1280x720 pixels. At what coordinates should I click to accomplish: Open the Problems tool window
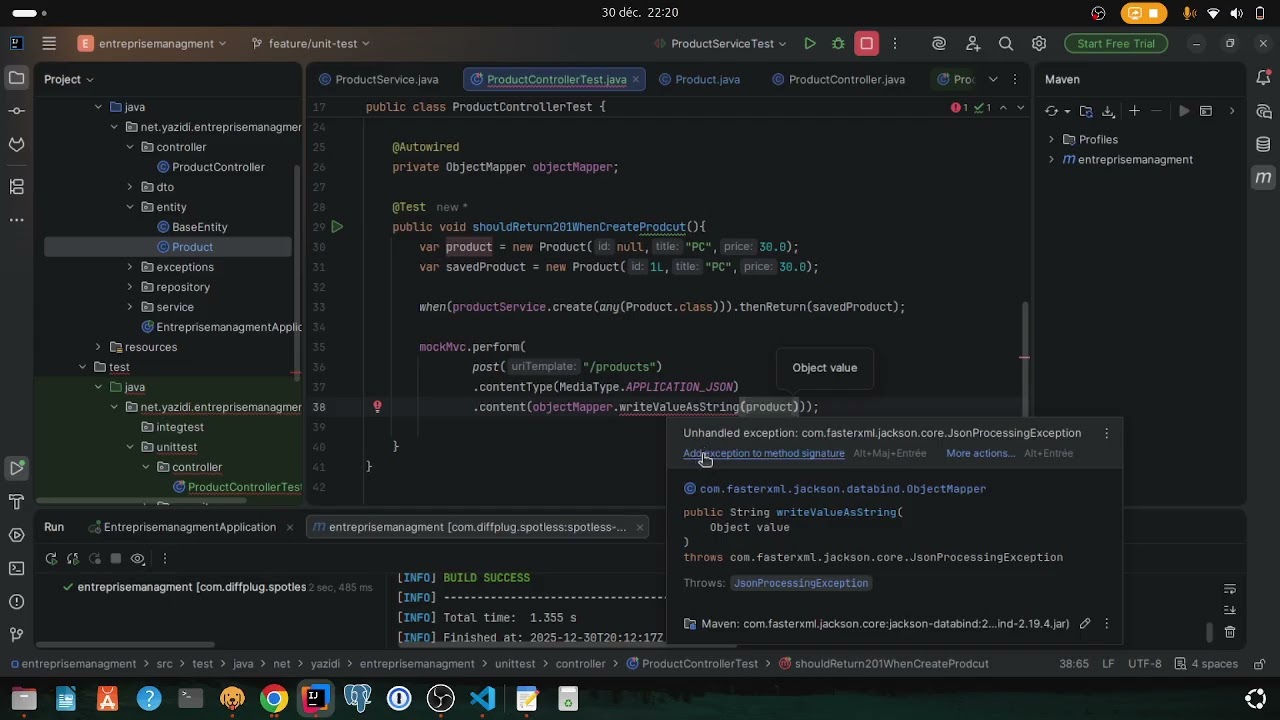[16, 602]
